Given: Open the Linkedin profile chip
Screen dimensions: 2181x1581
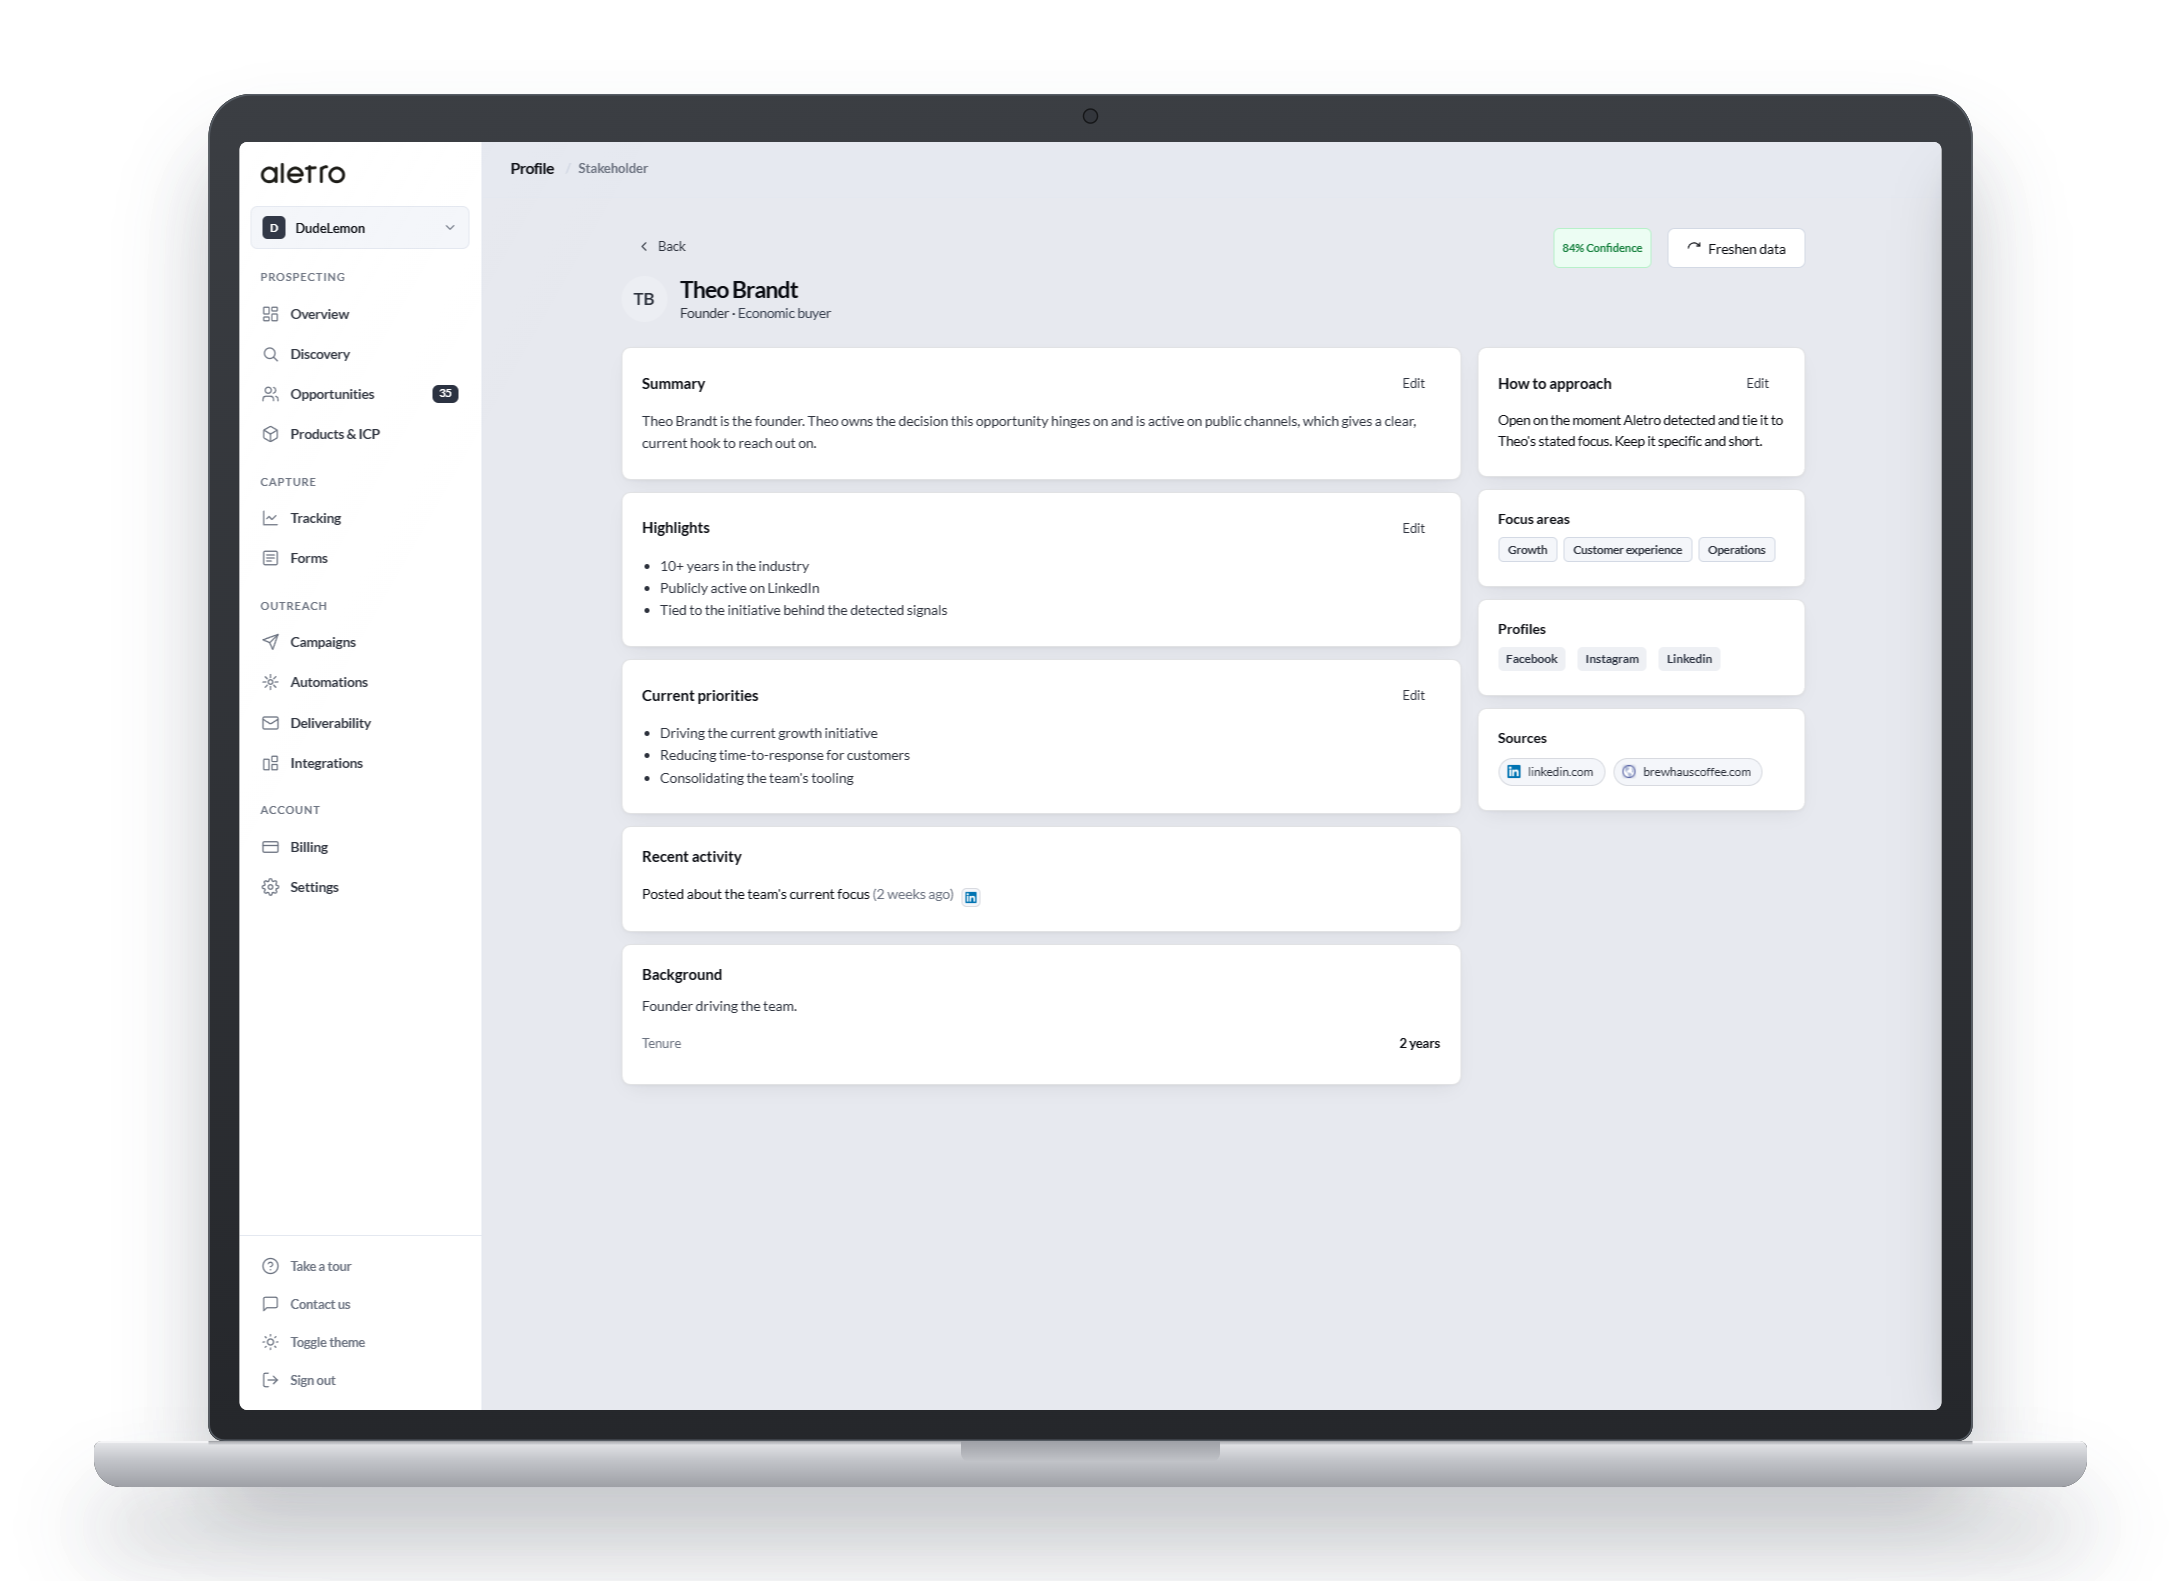Looking at the screenshot, I should [1689, 659].
